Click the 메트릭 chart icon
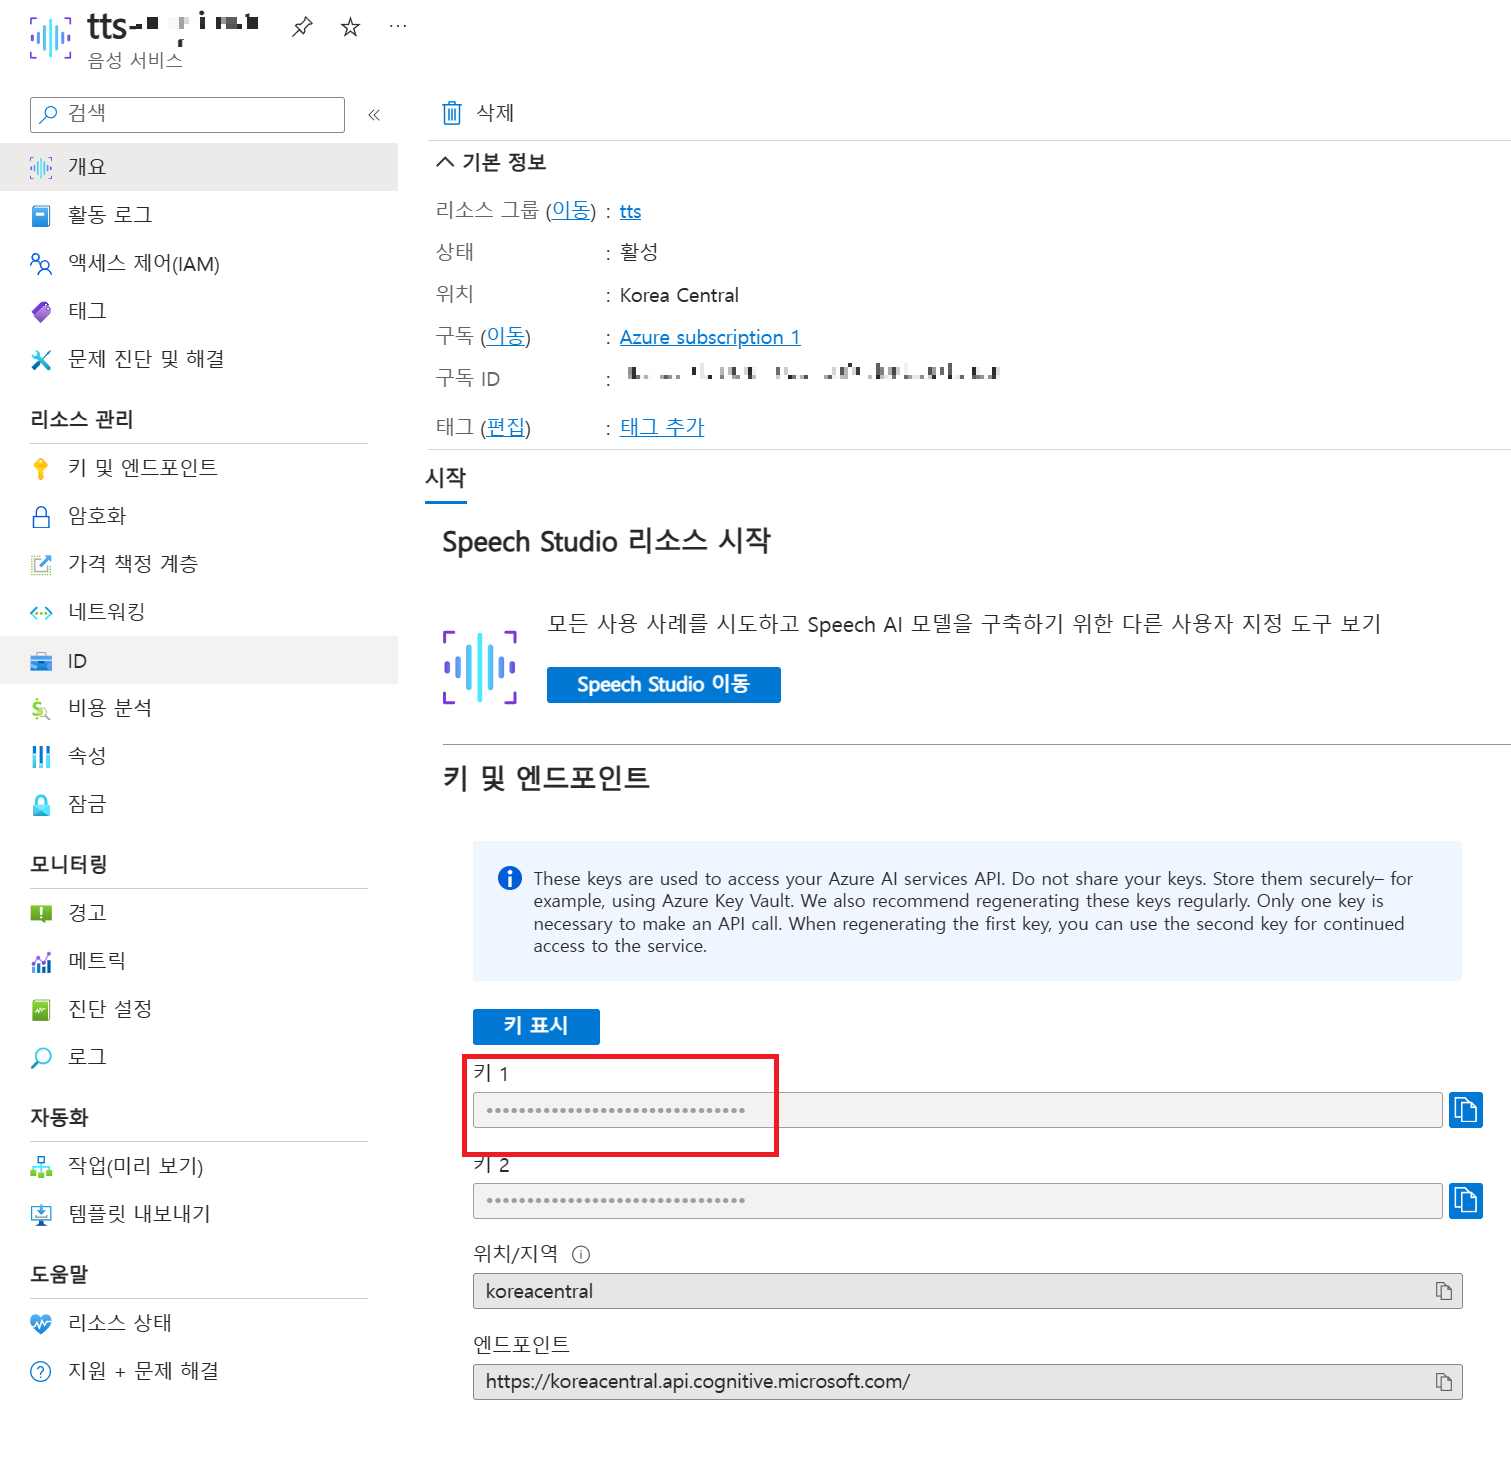This screenshot has height=1471, width=1511. [41, 962]
